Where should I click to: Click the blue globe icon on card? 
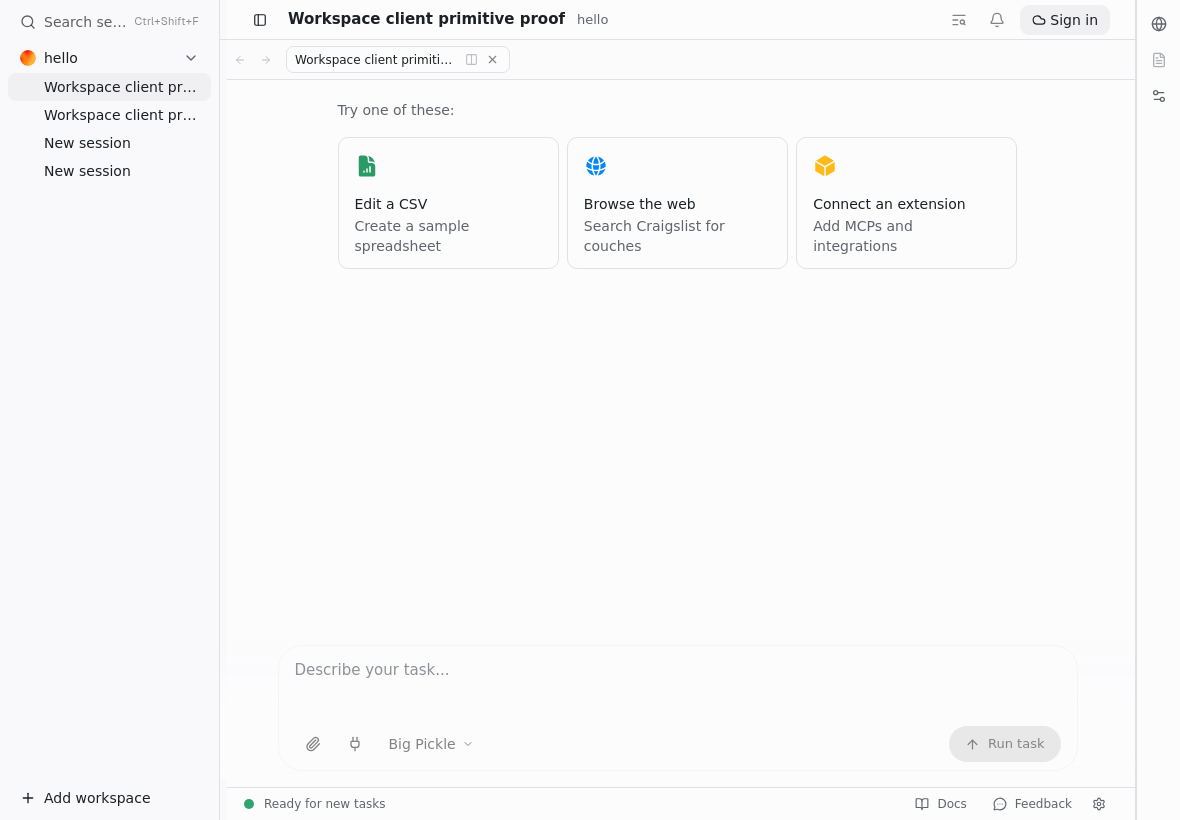[x=595, y=166]
